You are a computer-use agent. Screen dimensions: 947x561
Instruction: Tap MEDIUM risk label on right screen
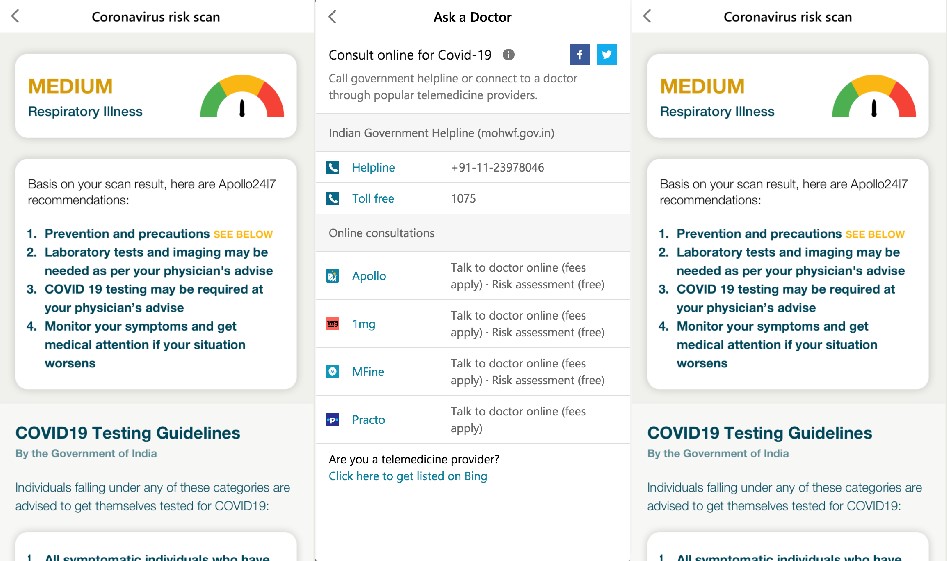point(702,86)
